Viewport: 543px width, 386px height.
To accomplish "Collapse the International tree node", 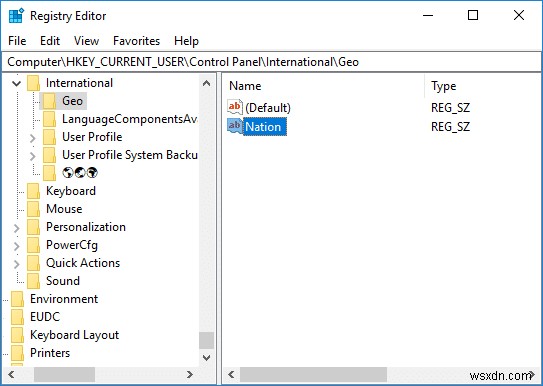I will (16, 83).
